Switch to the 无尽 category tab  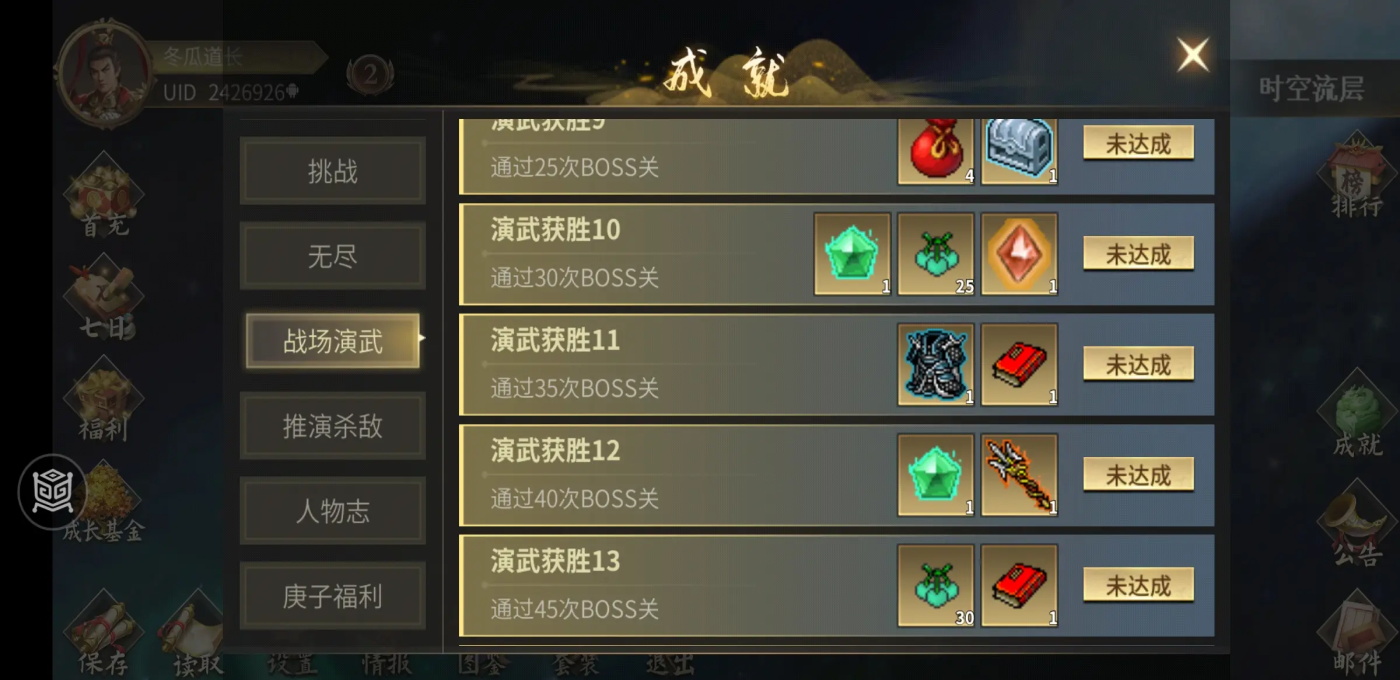(x=333, y=256)
